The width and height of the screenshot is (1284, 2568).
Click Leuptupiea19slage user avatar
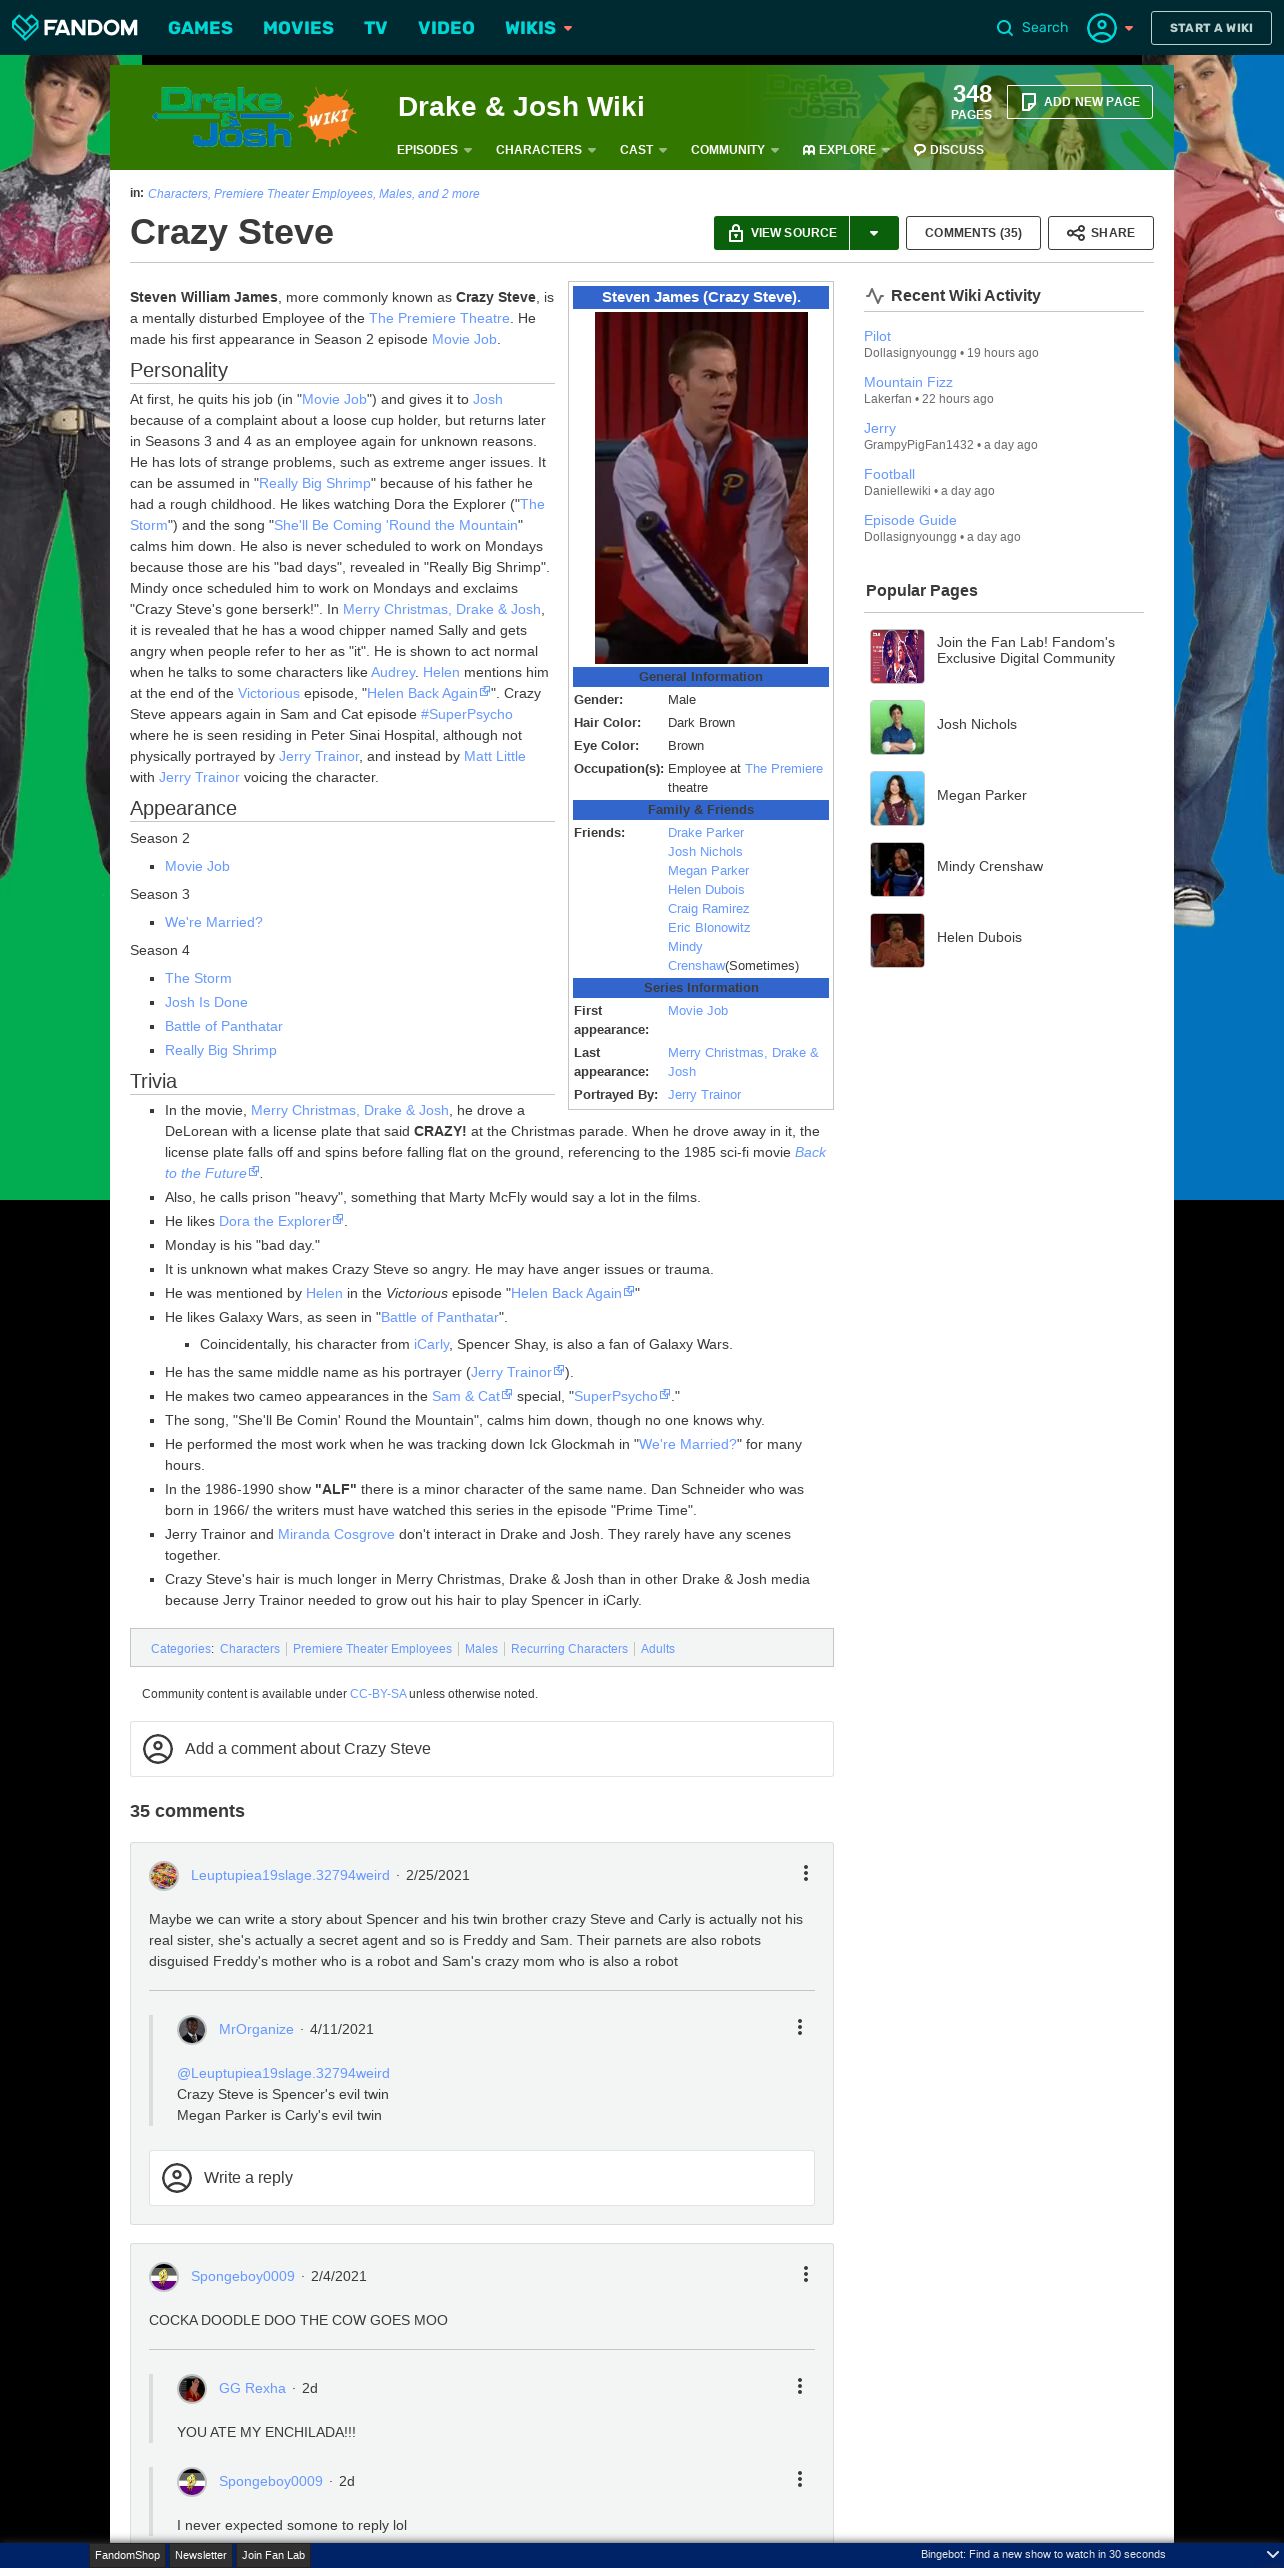click(164, 1876)
